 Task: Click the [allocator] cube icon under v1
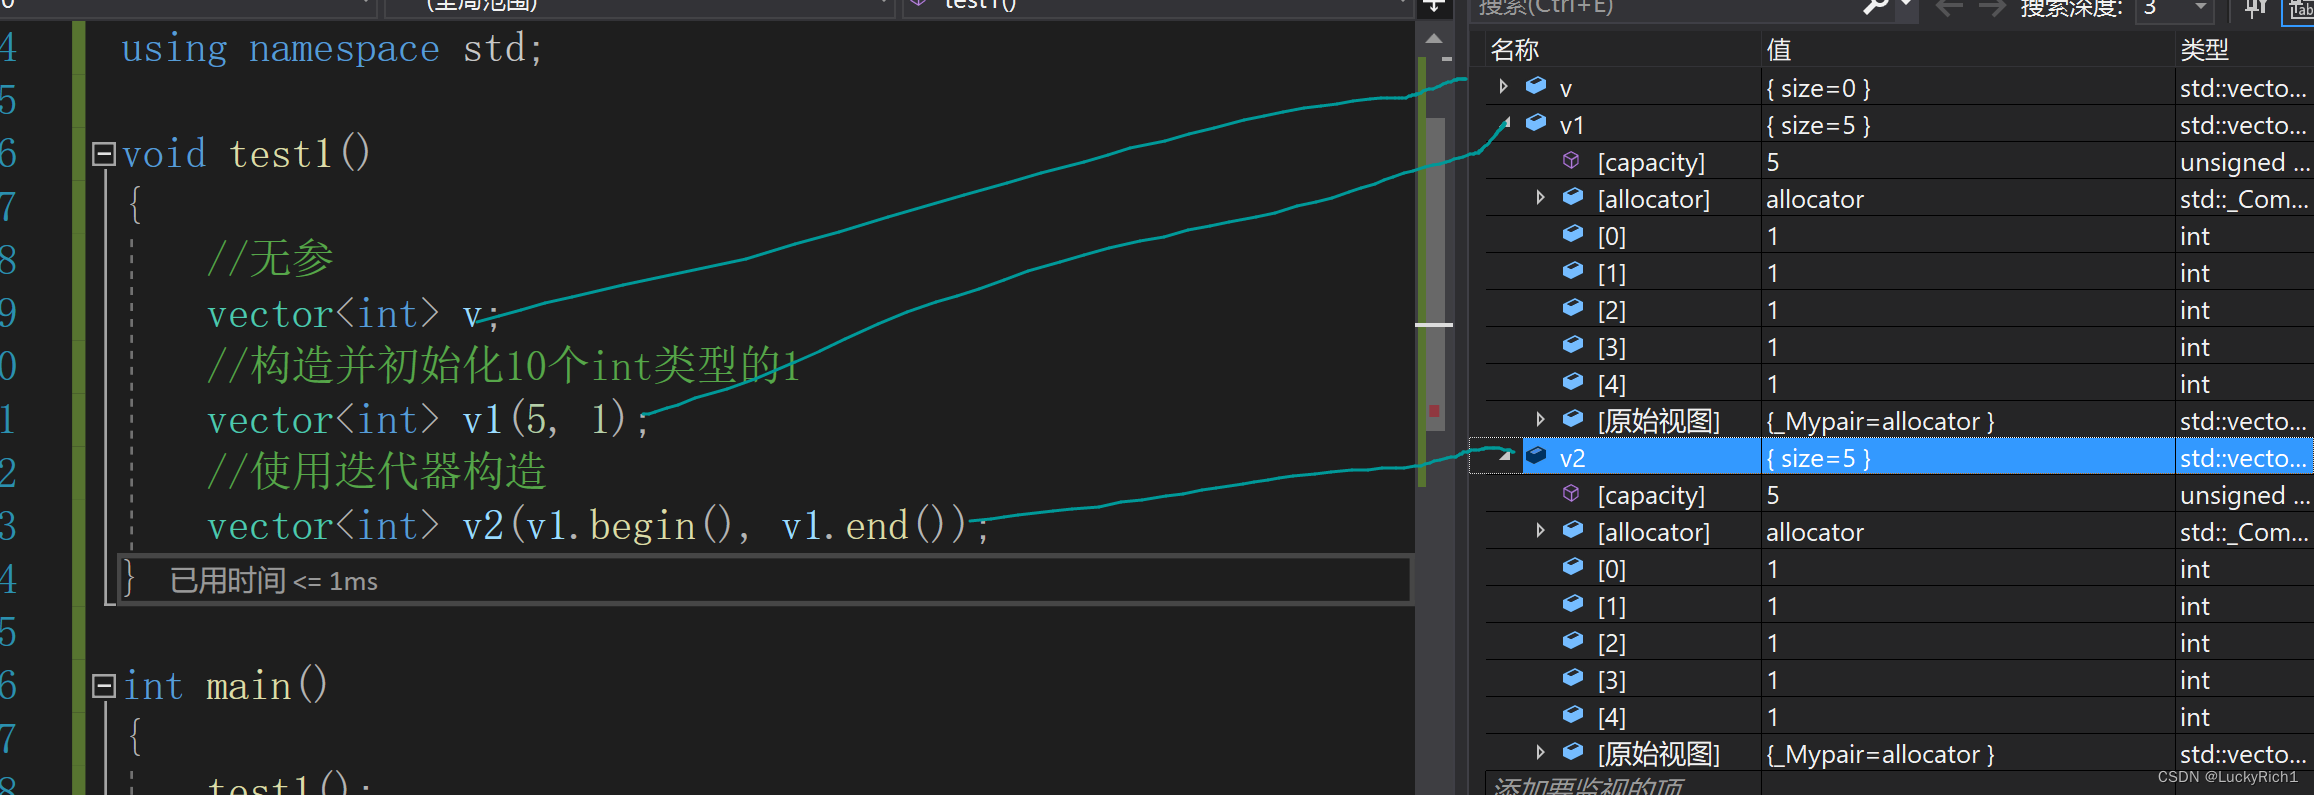(1573, 198)
